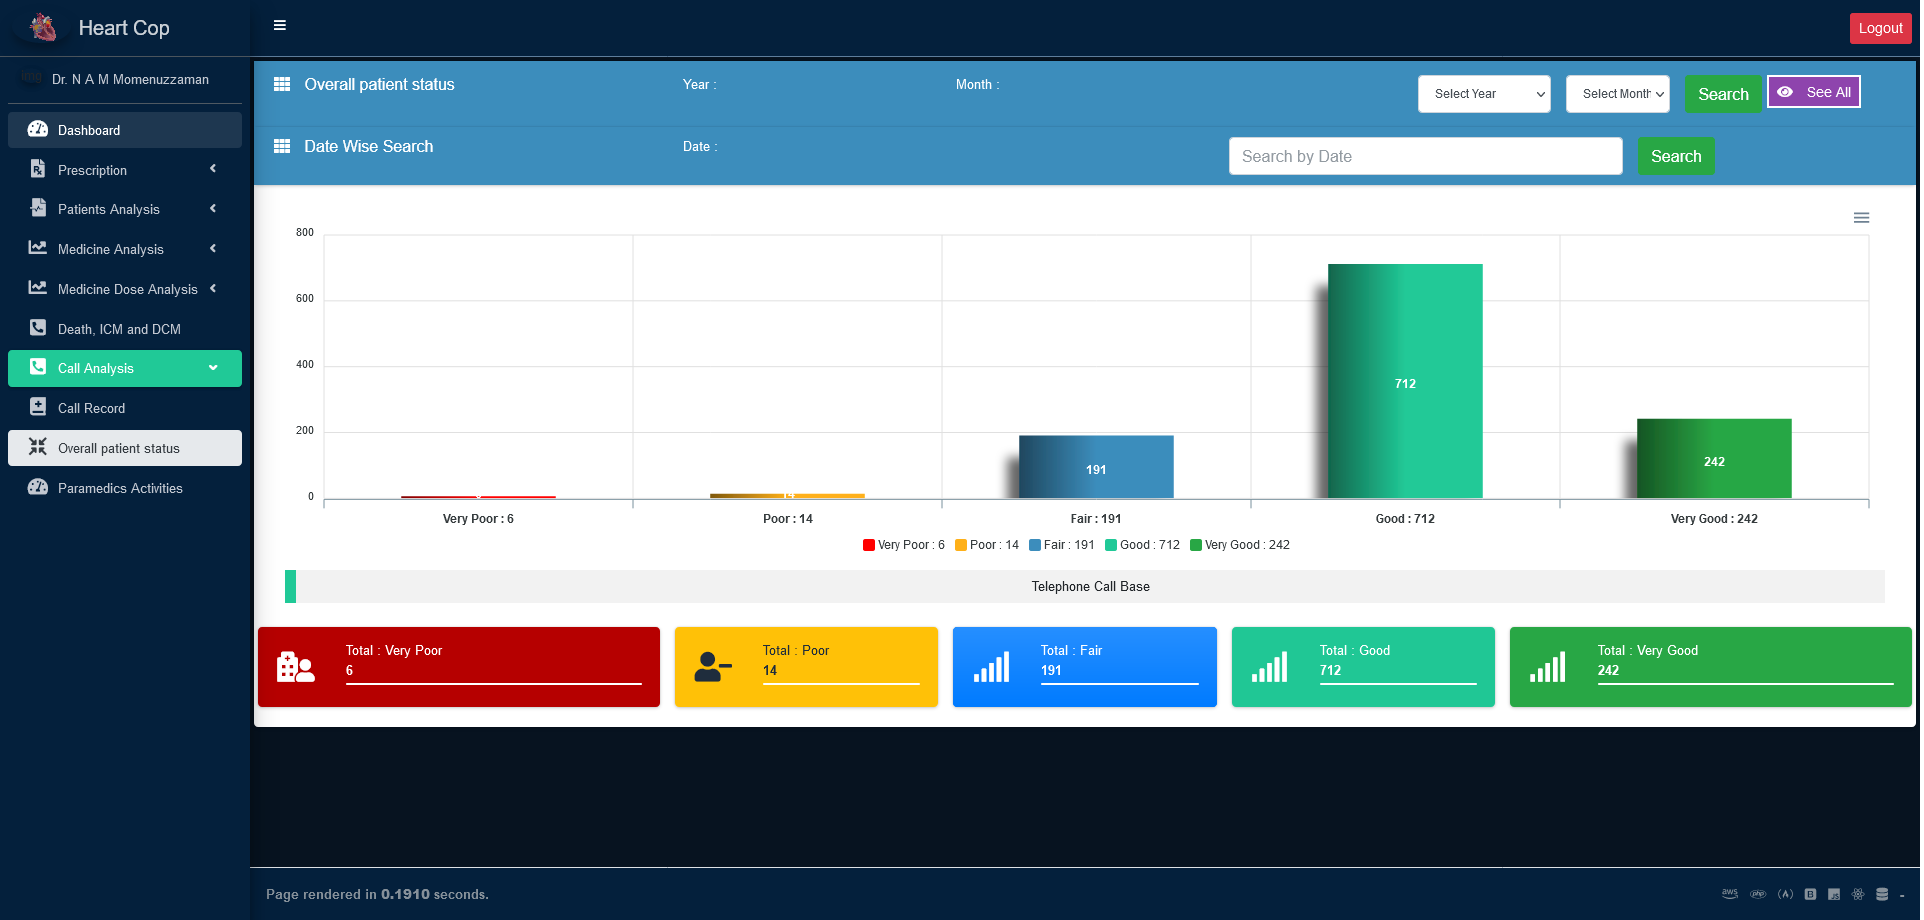The image size is (1924, 920).
Task: Click the database icon in footer
Action: (x=1882, y=894)
